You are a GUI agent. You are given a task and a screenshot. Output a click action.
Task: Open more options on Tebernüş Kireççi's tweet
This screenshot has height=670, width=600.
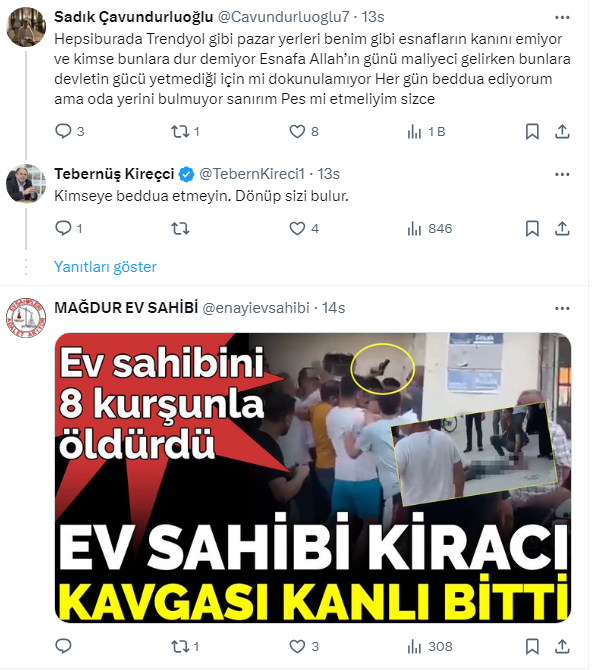(x=562, y=174)
